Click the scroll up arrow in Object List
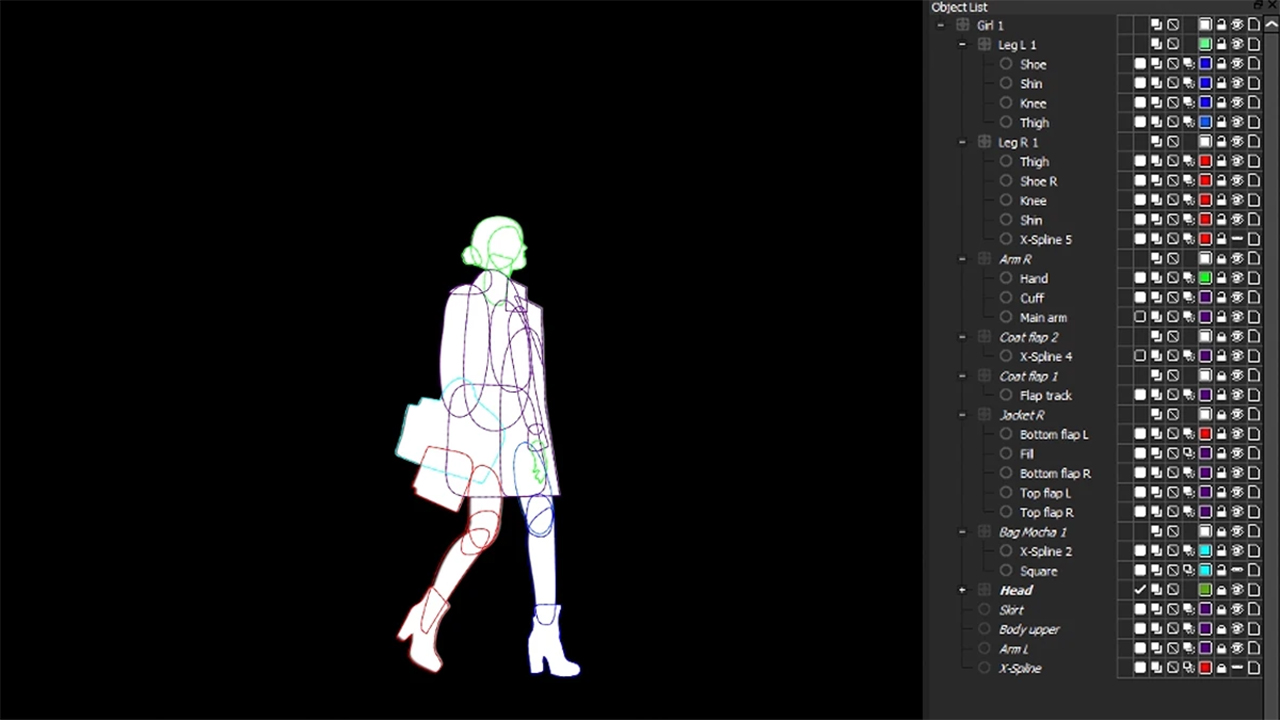 click(x=1271, y=24)
